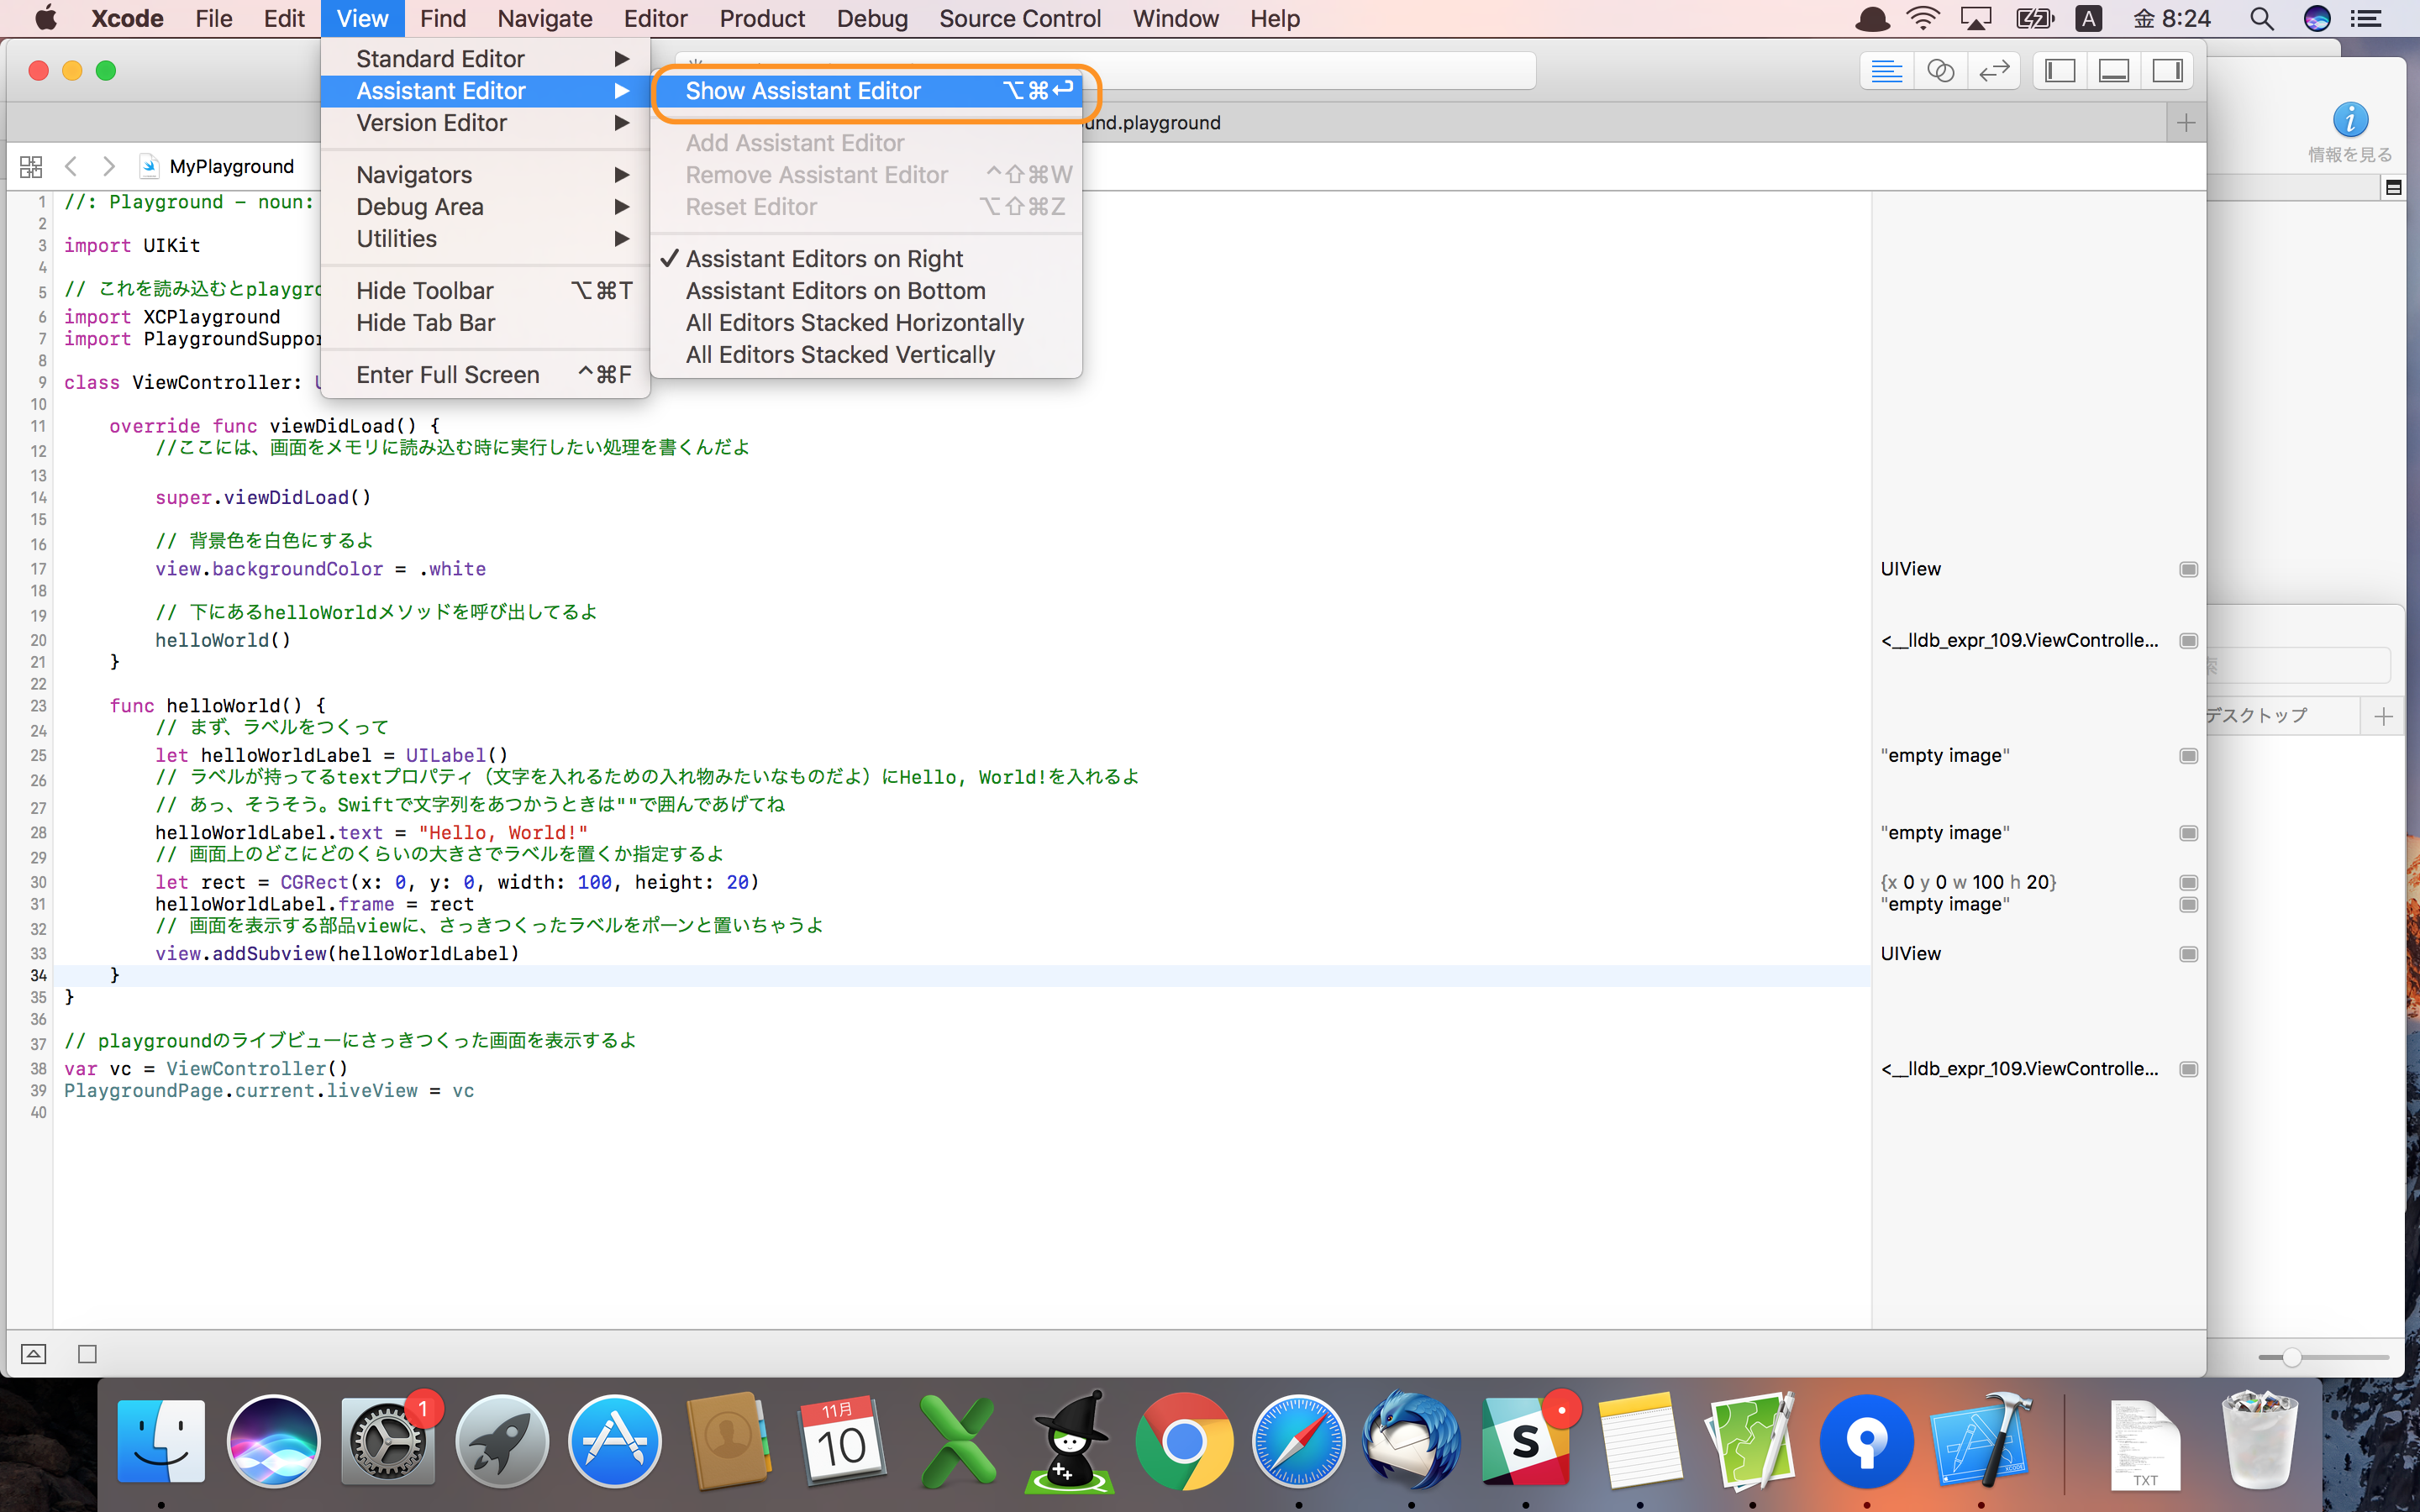Click the MyPlayground file in jump bar
The height and width of the screenshot is (1512, 2420).
coord(218,166)
